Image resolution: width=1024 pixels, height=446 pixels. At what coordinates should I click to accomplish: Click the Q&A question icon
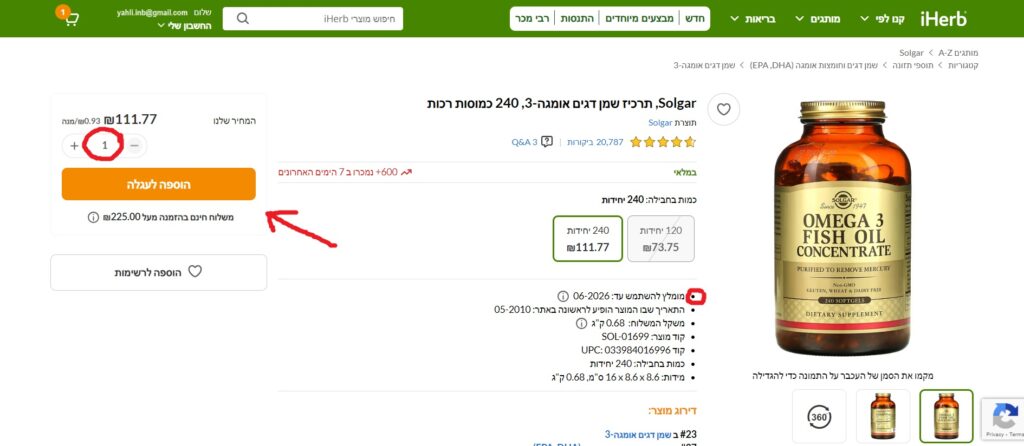click(547, 142)
